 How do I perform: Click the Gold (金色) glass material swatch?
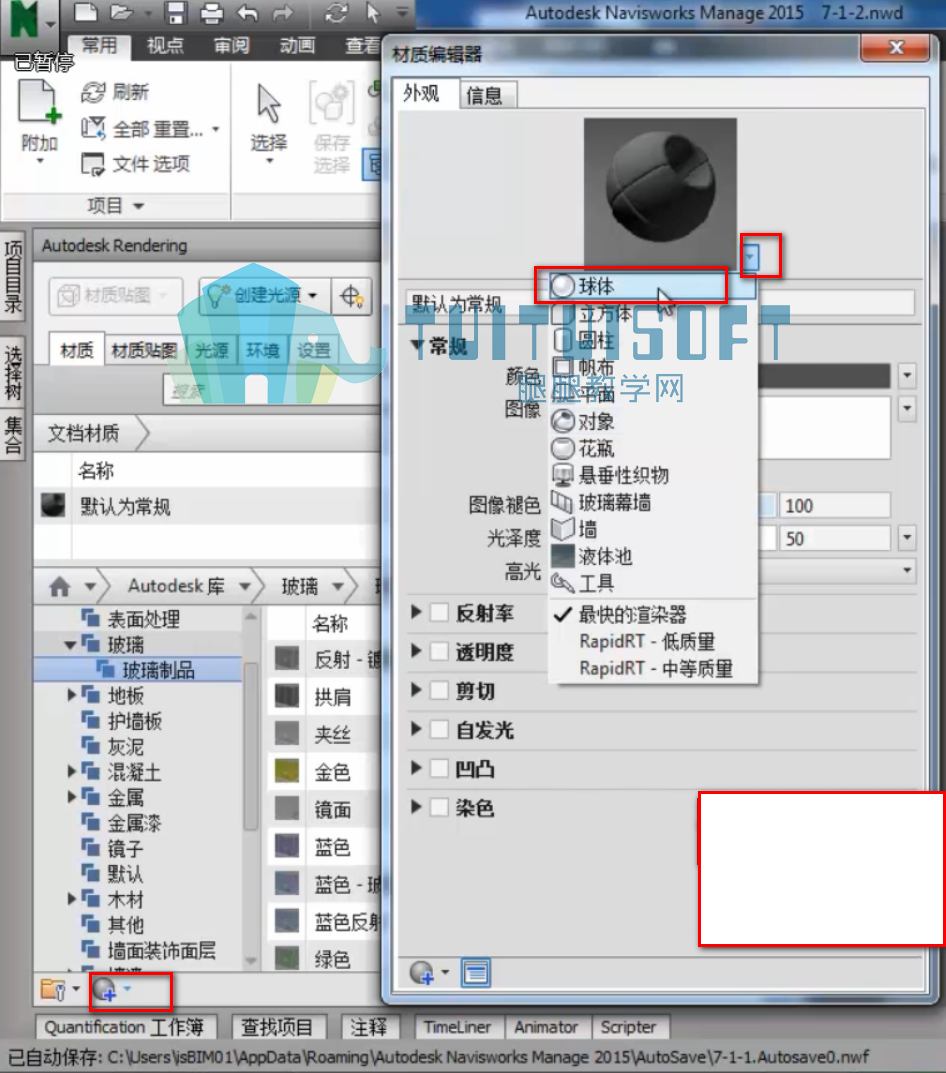tap(287, 771)
